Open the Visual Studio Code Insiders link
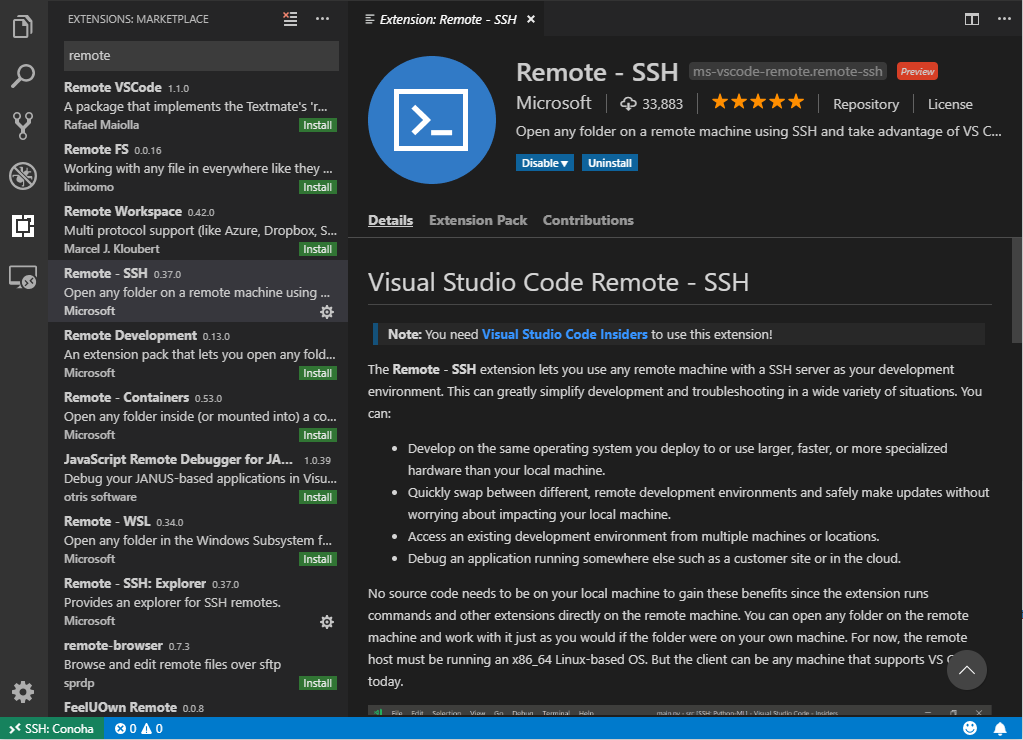Viewport: 1023px width, 740px height. (x=564, y=334)
